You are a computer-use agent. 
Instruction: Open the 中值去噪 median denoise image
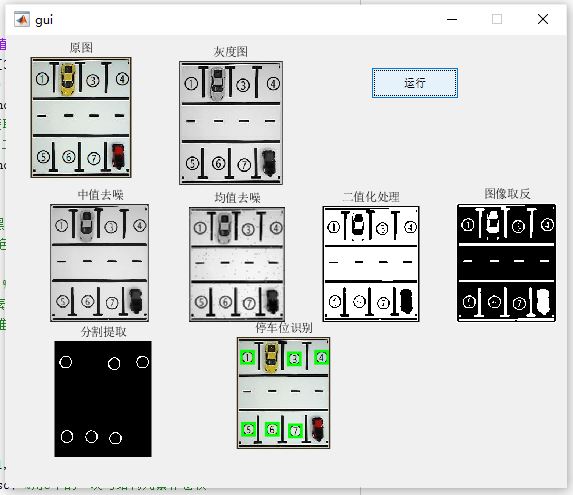(99, 263)
